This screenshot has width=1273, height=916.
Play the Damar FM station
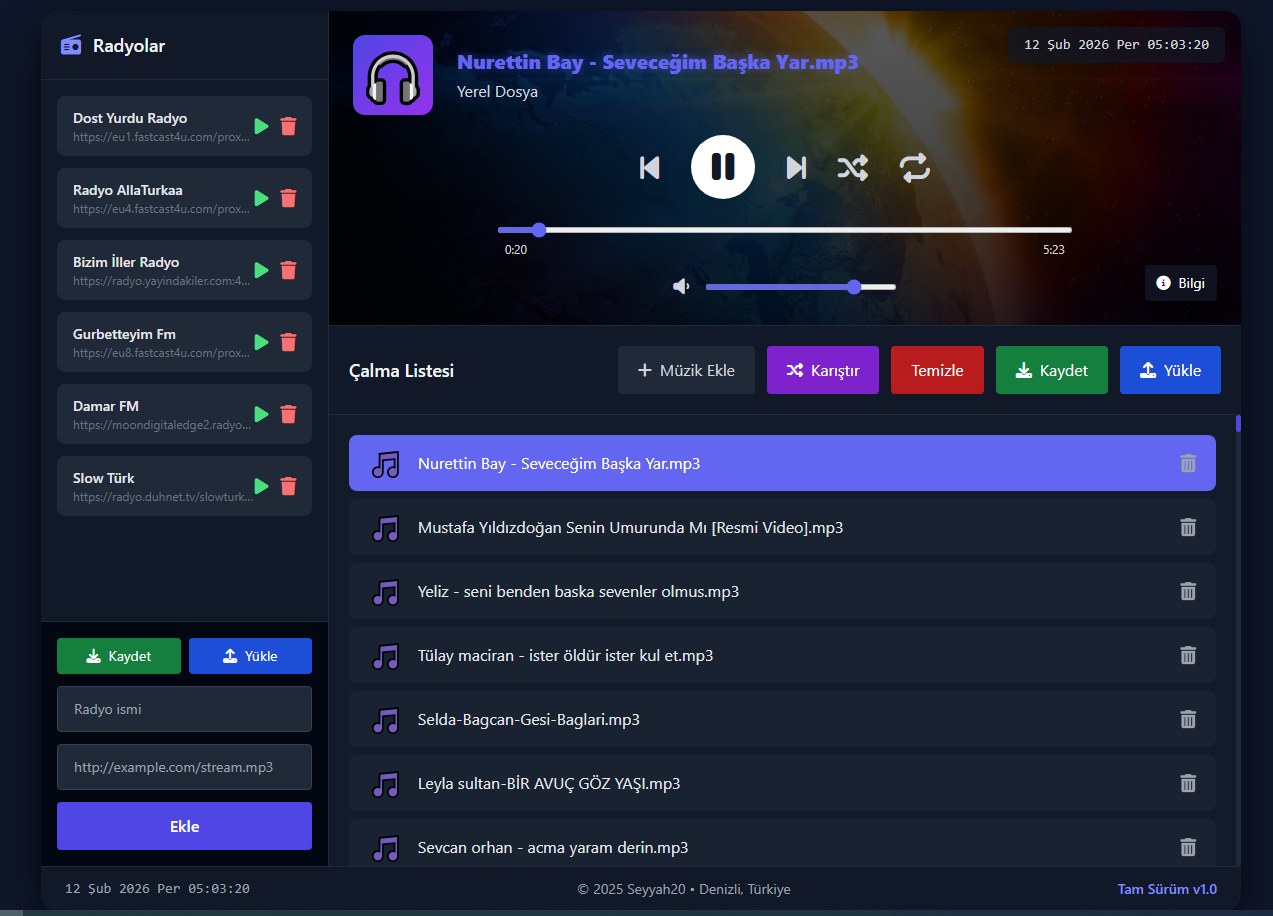[x=261, y=414]
